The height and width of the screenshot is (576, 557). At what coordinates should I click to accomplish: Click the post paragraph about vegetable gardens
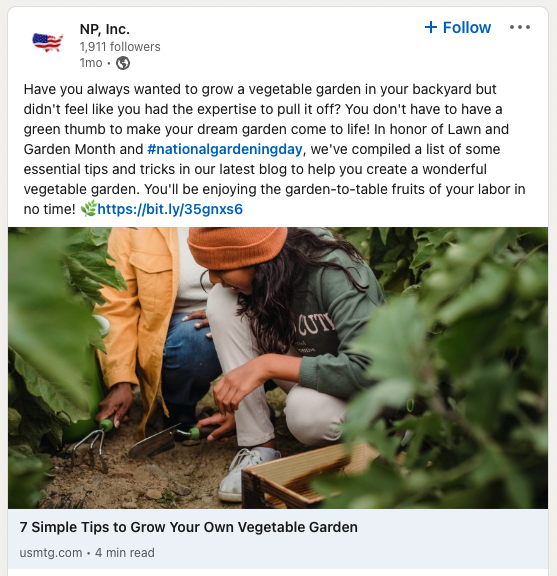click(274, 149)
